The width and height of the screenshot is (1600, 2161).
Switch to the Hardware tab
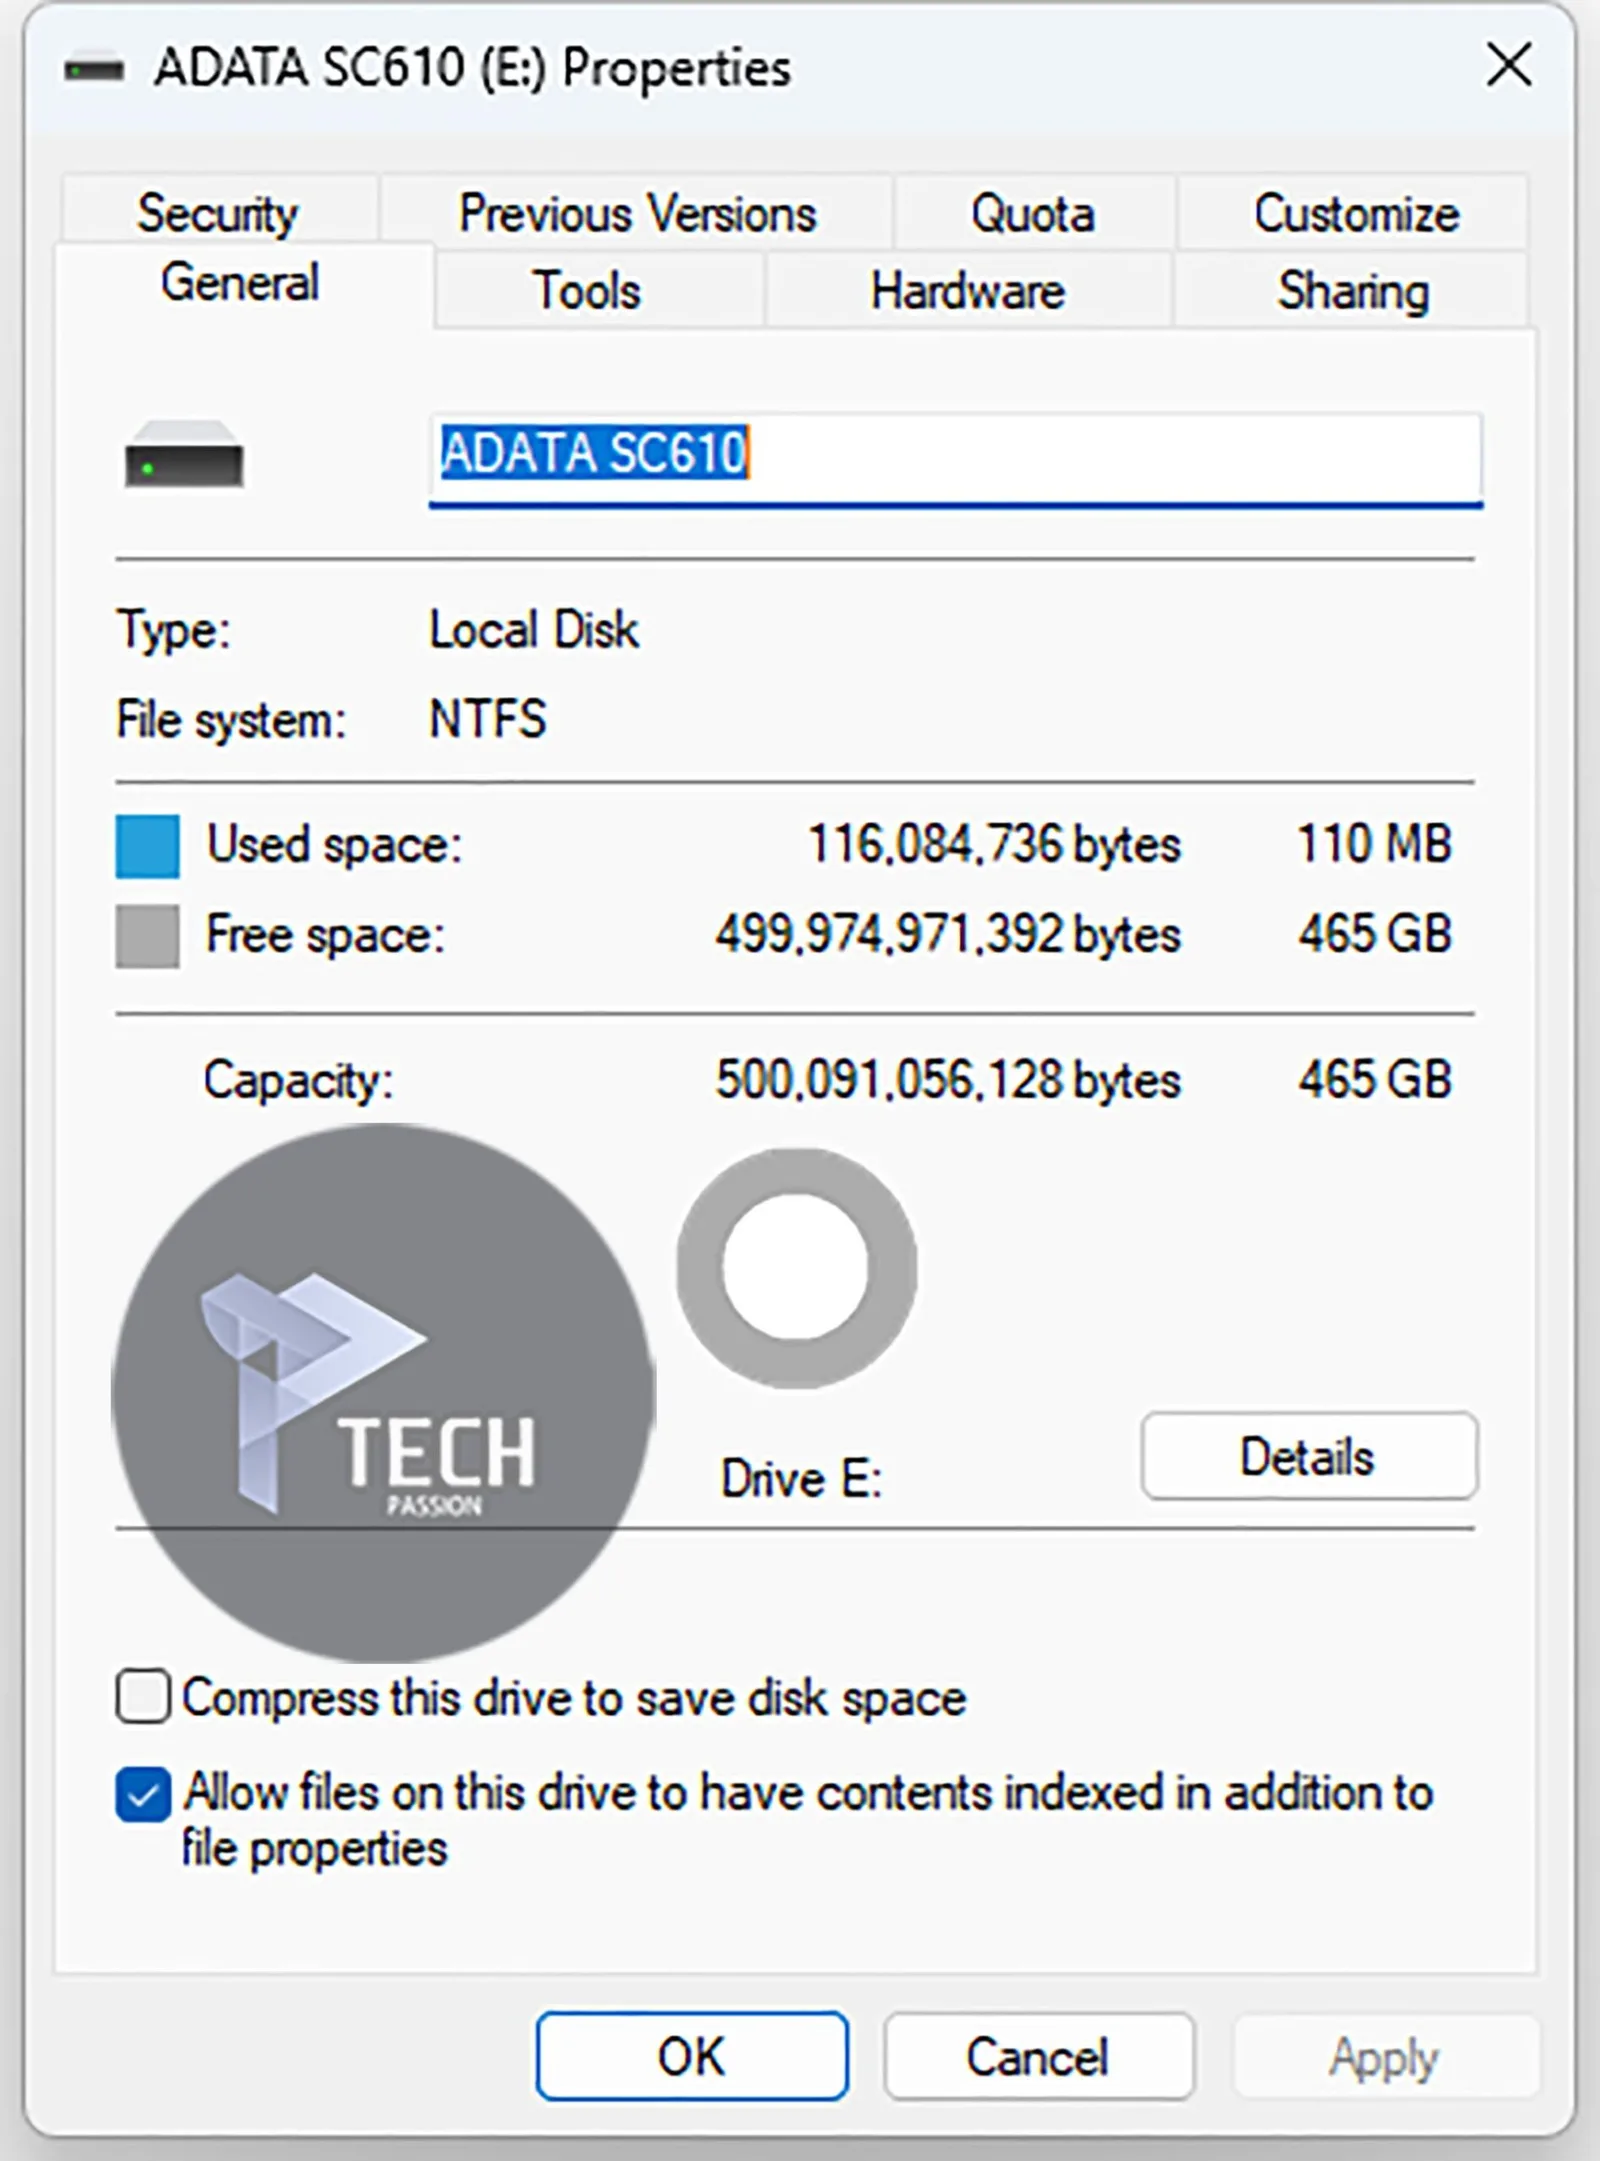coord(967,290)
